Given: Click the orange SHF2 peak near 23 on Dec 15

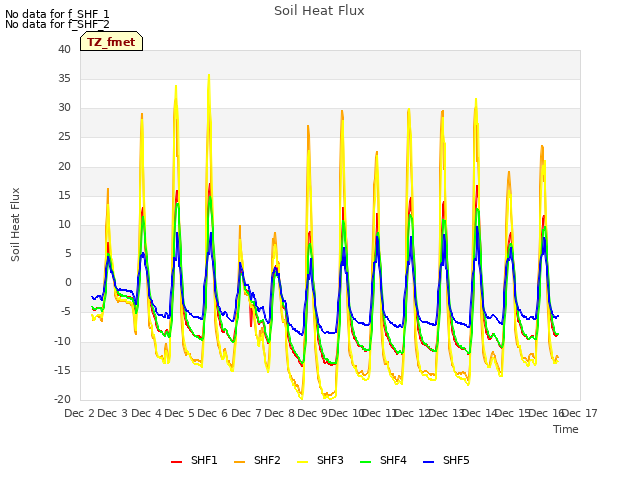Looking at the screenshot, I should 542,146.
